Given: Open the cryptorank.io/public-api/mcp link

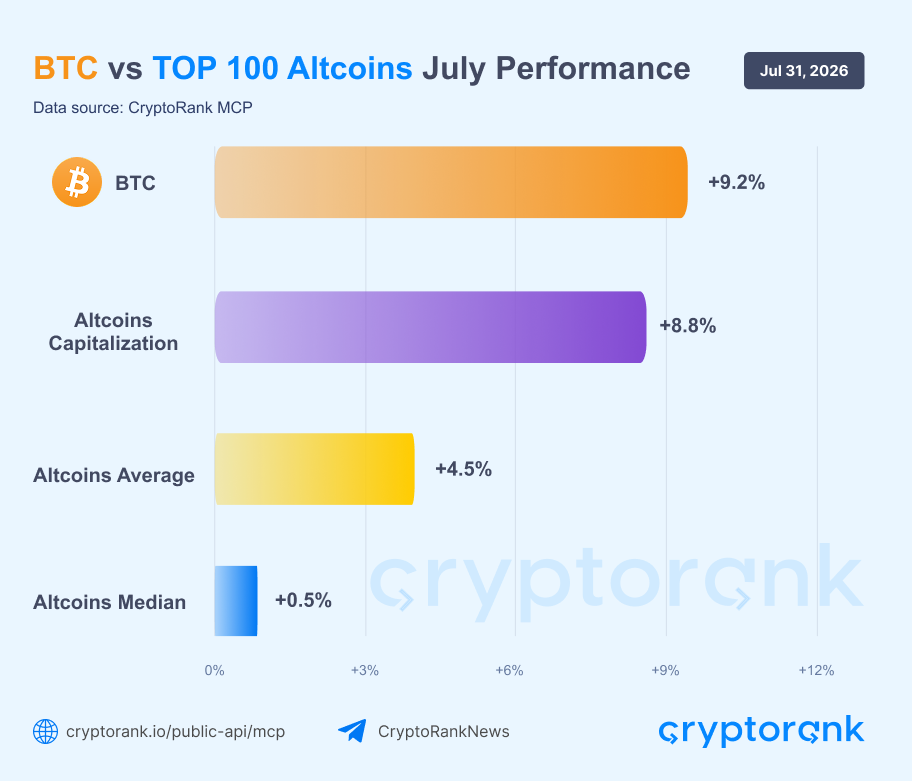Looking at the screenshot, I should pos(176,732).
